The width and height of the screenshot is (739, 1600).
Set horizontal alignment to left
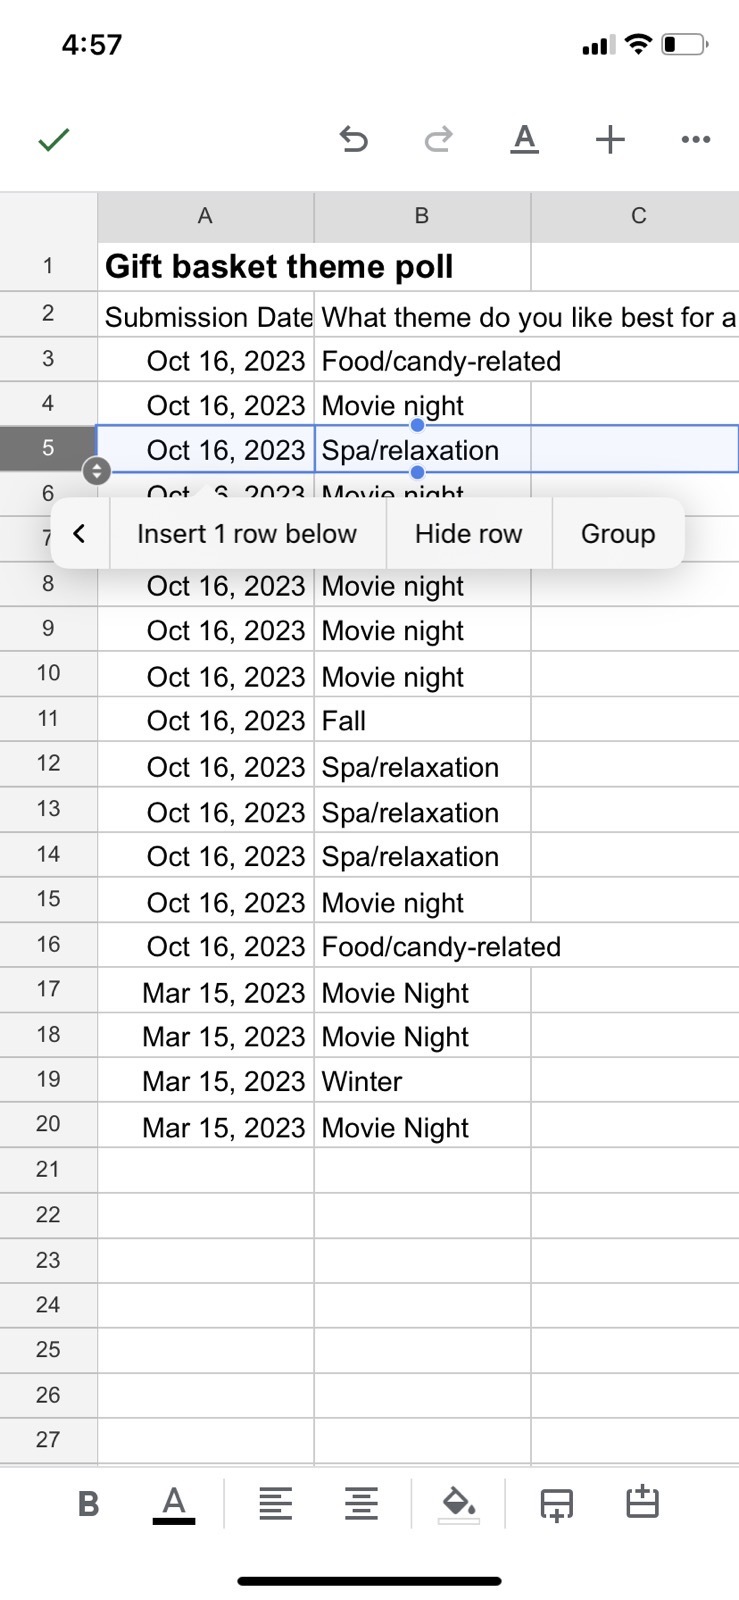[275, 1504]
